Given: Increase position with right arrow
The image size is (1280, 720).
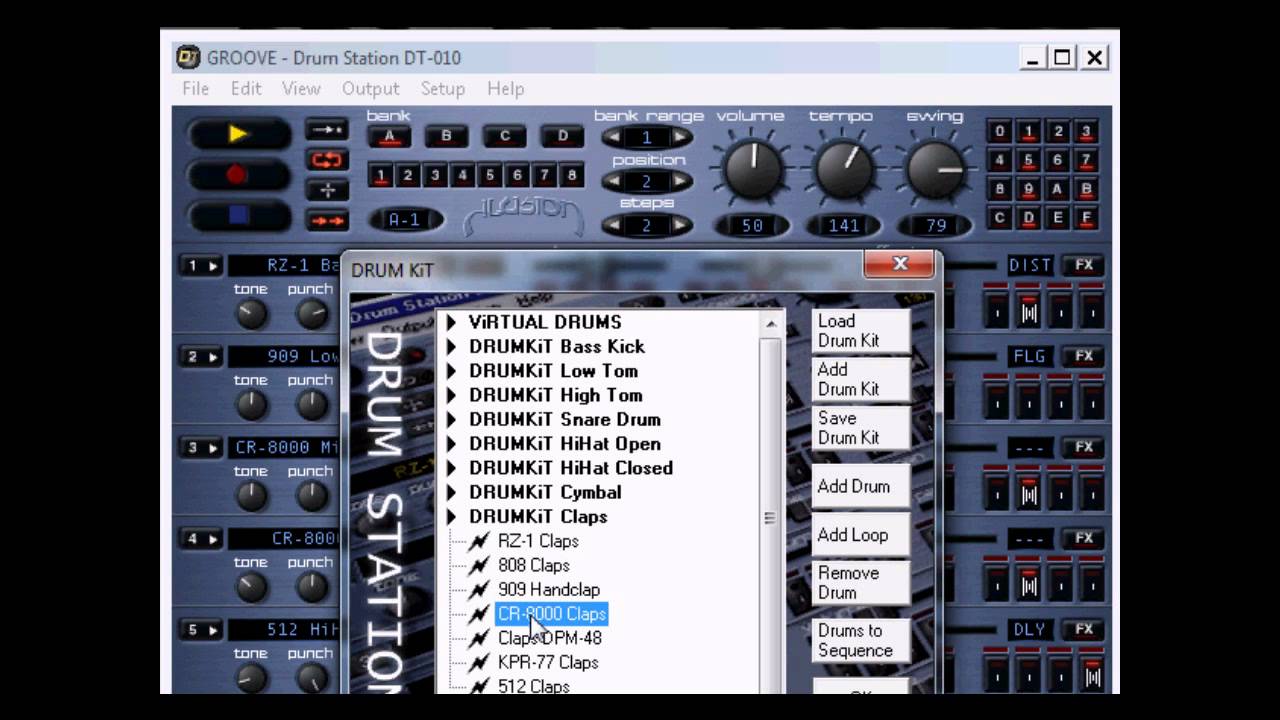Looking at the screenshot, I should click(x=680, y=181).
